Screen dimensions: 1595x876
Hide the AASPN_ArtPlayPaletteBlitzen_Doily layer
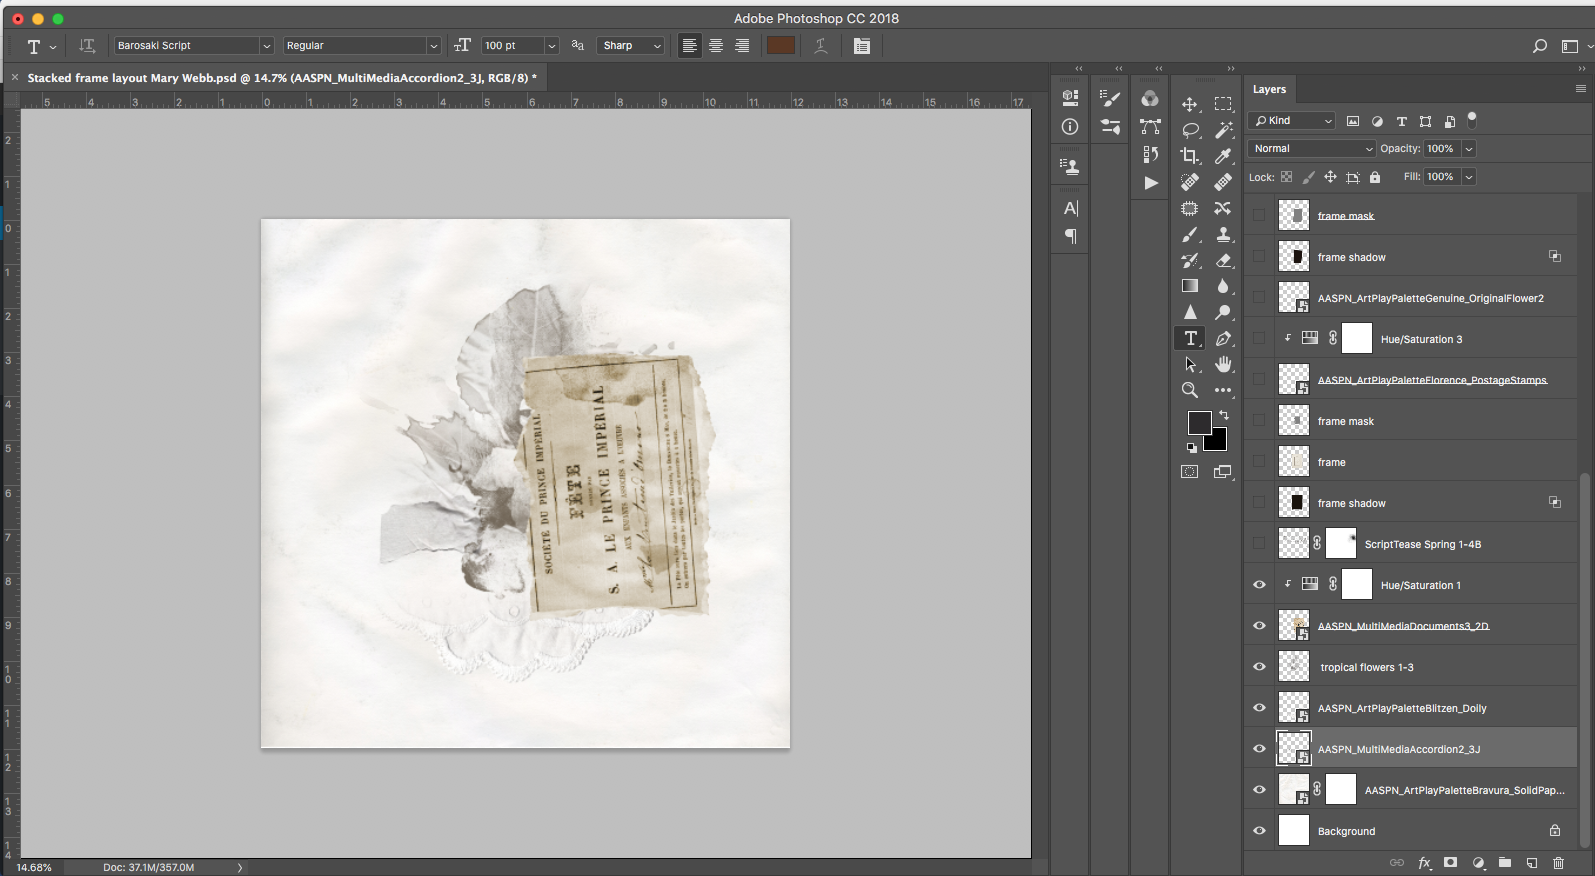point(1260,708)
